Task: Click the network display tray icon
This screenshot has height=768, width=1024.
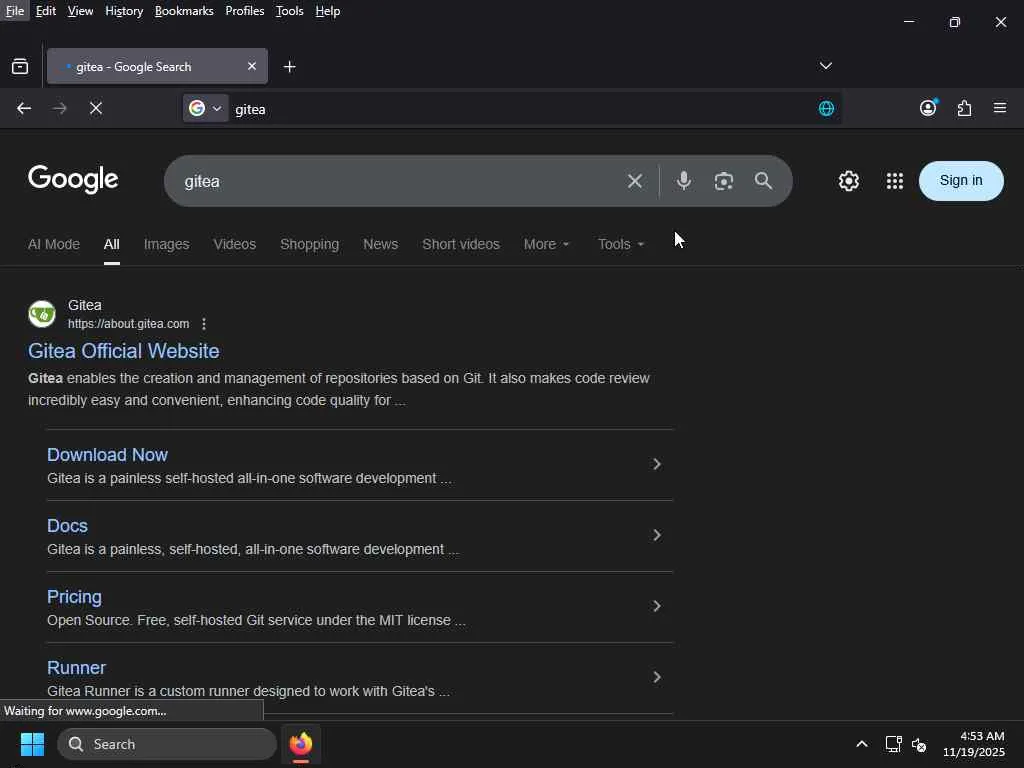Action: [893, 744]
